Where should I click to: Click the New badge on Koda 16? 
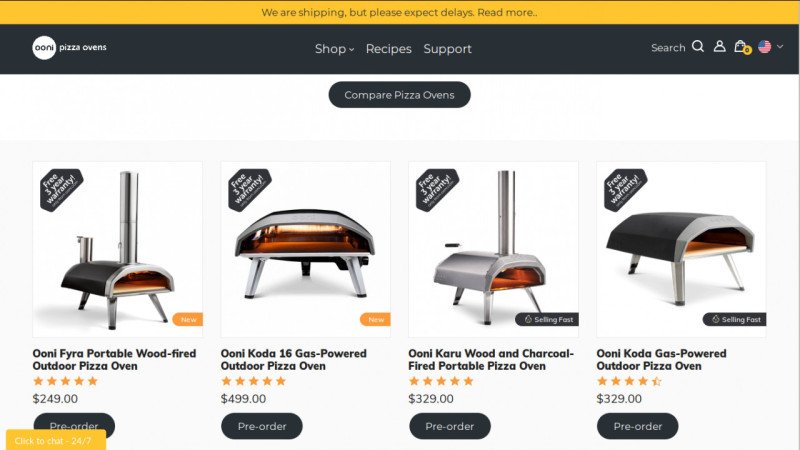(x=375, y=319)
